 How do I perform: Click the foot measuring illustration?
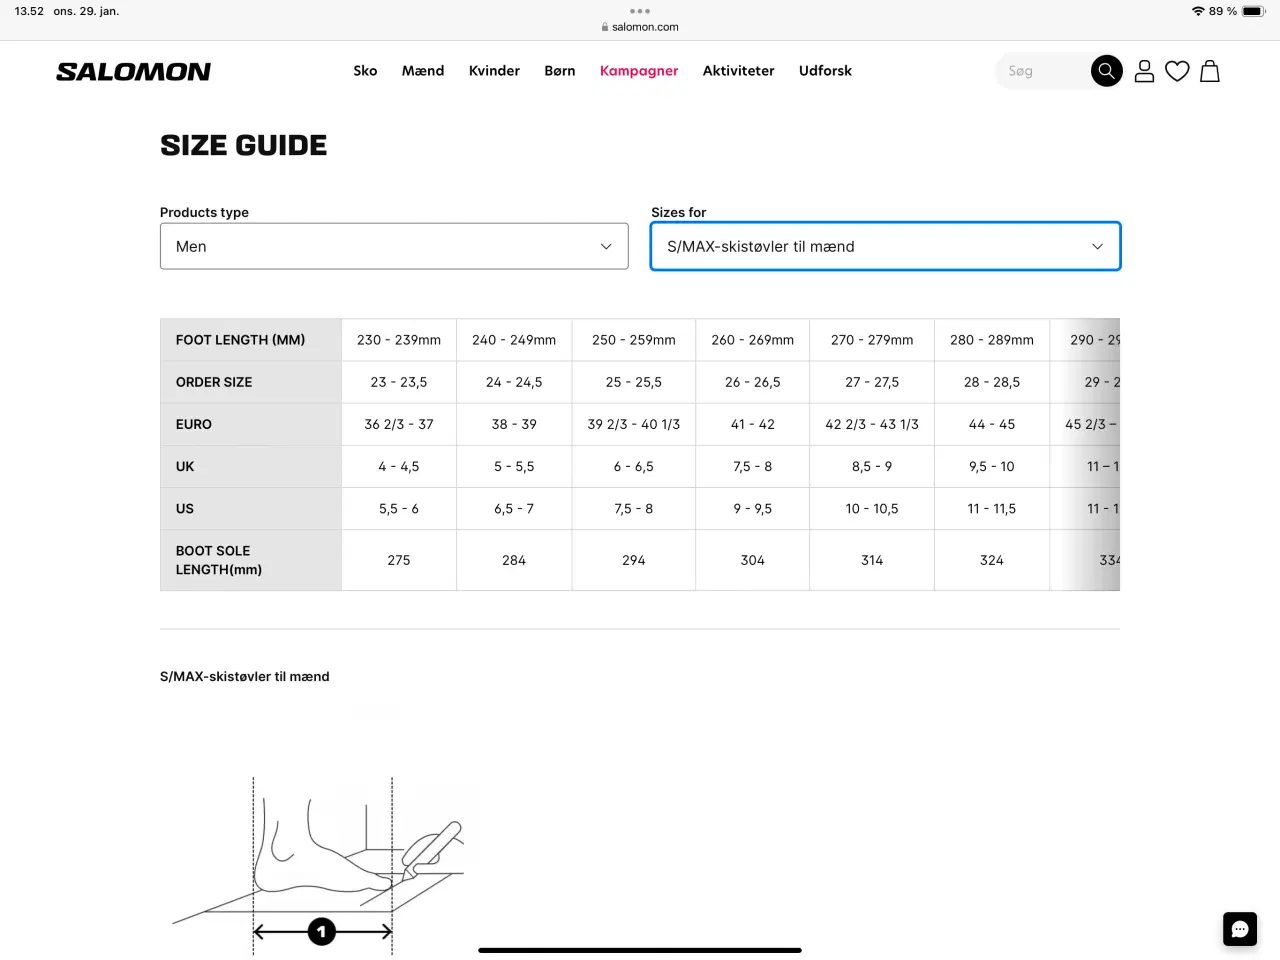(320, 865)
